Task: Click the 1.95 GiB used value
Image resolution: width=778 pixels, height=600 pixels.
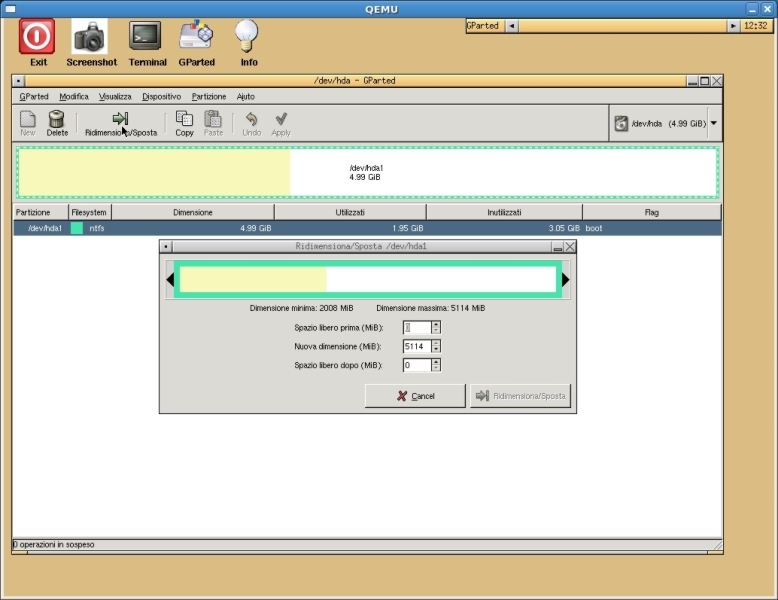Action: click(x=408, y=228)
